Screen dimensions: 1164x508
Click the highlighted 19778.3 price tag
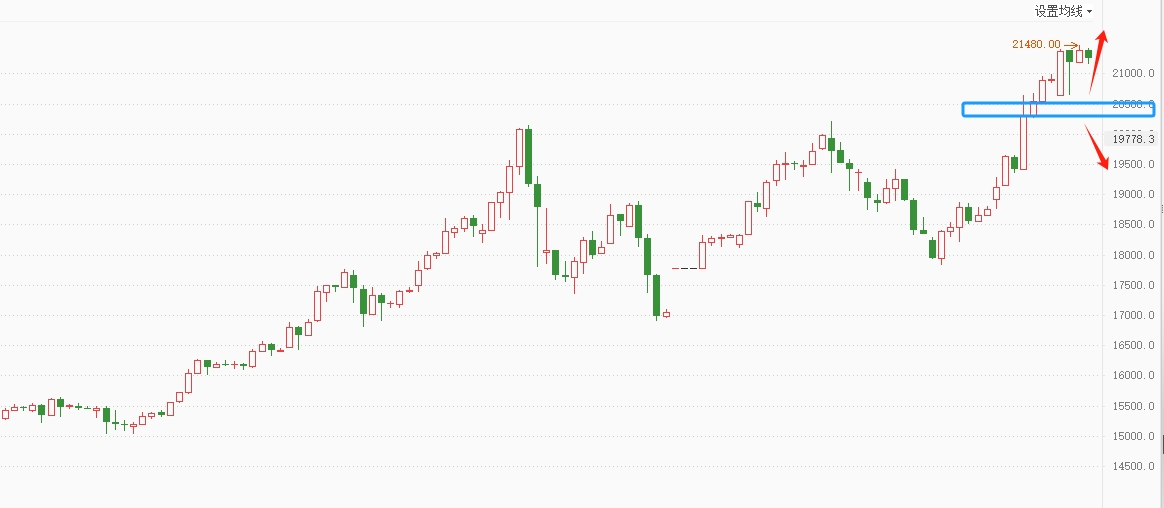click(1134, 139)
